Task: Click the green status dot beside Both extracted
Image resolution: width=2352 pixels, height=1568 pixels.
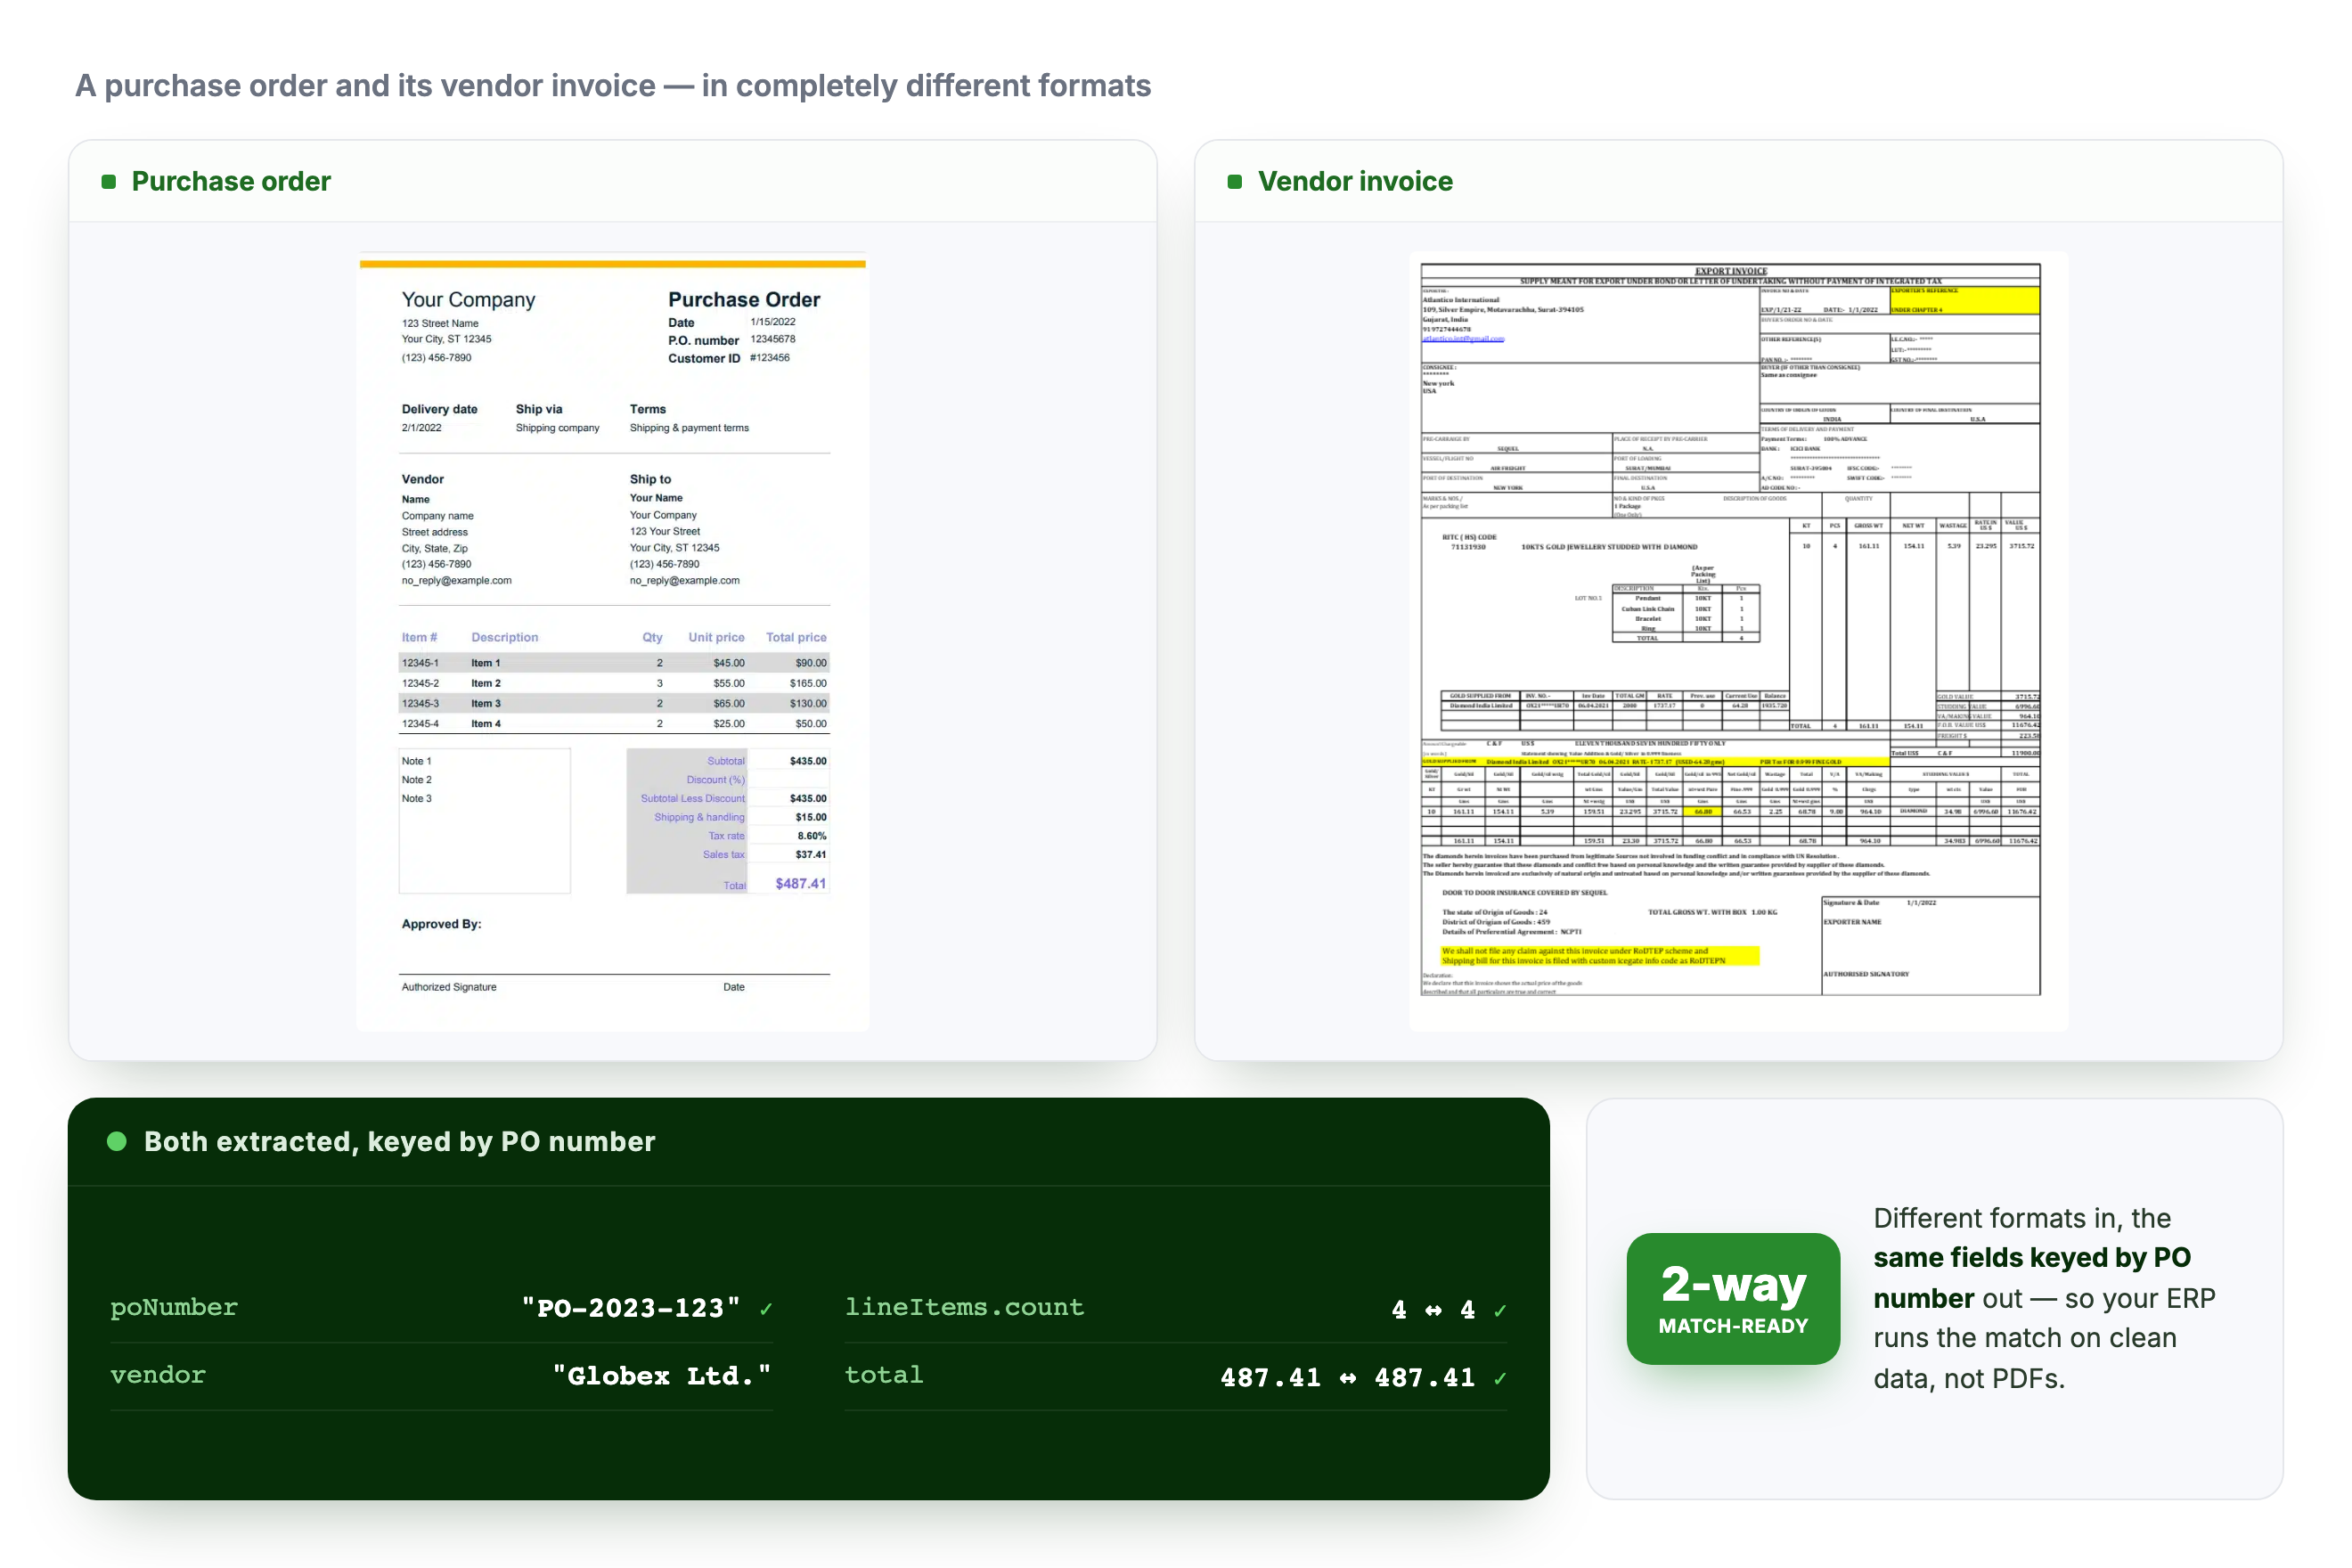Action: tap(117, 1141)
